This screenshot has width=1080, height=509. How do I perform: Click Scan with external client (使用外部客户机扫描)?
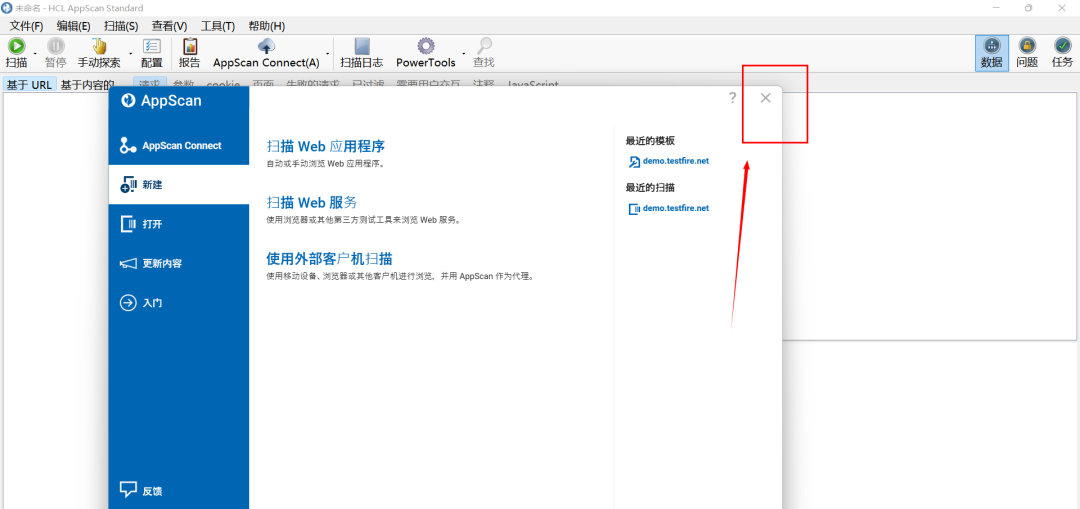coord(329,259)
